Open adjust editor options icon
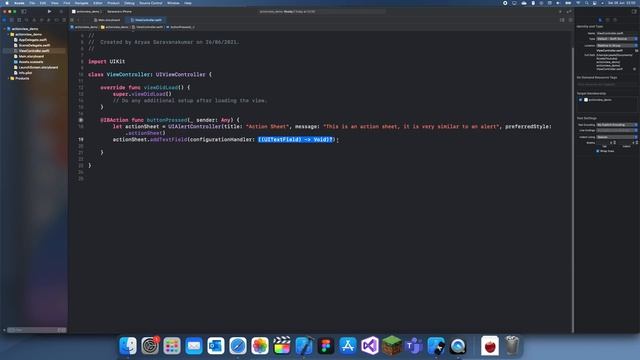The image size is (640, 360). 562,20
